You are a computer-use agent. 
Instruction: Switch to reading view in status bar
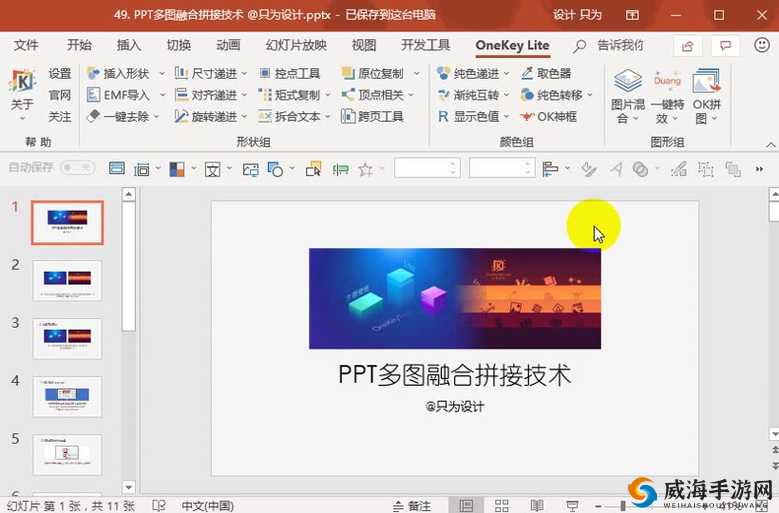[537, 506]
